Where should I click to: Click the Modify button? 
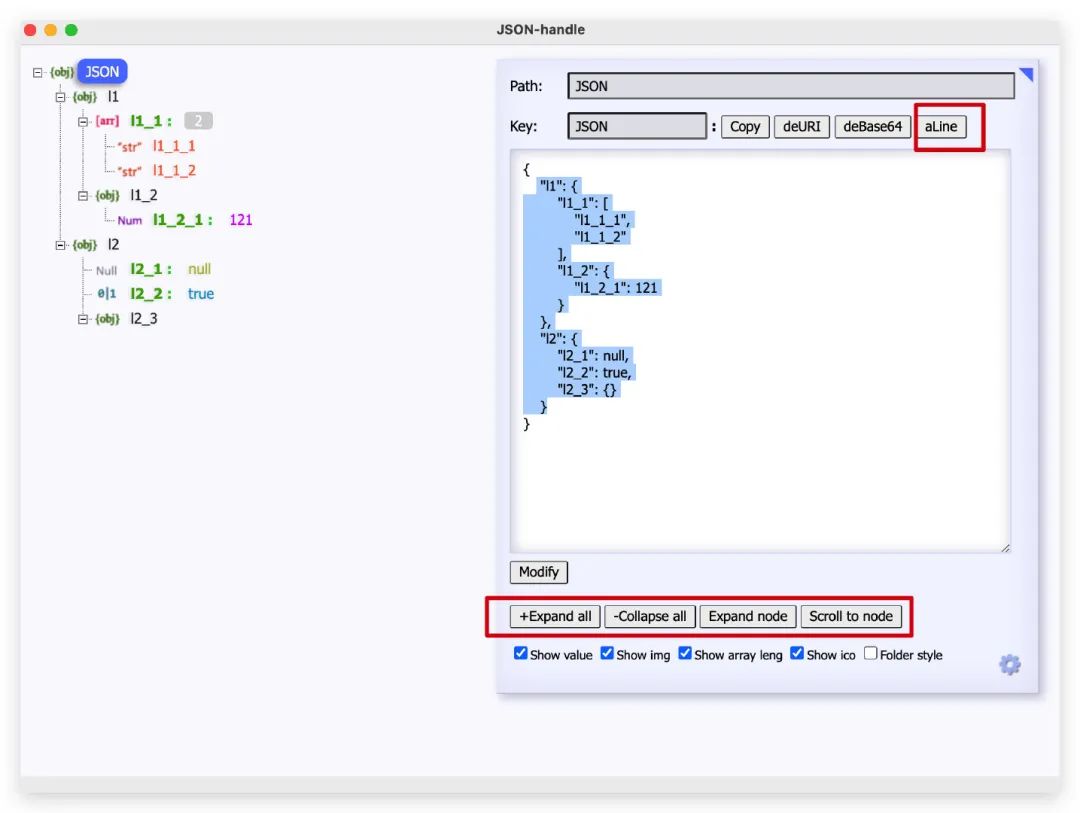point(539,572)
